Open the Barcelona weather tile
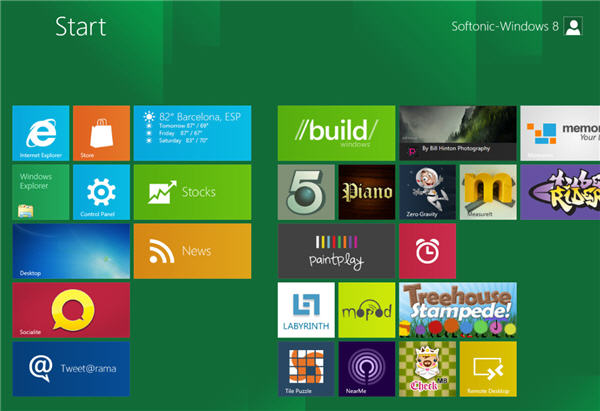The image size is (600, 411). coord(192,133)
